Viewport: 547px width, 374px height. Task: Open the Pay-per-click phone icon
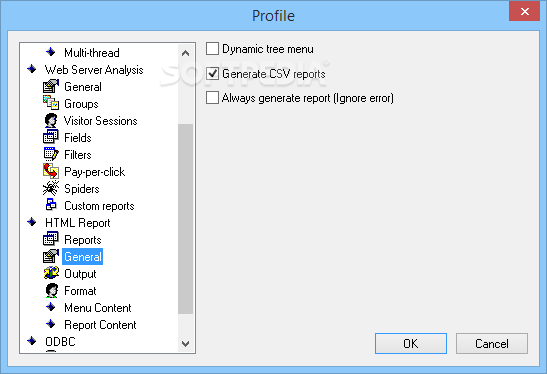point(51,171)
